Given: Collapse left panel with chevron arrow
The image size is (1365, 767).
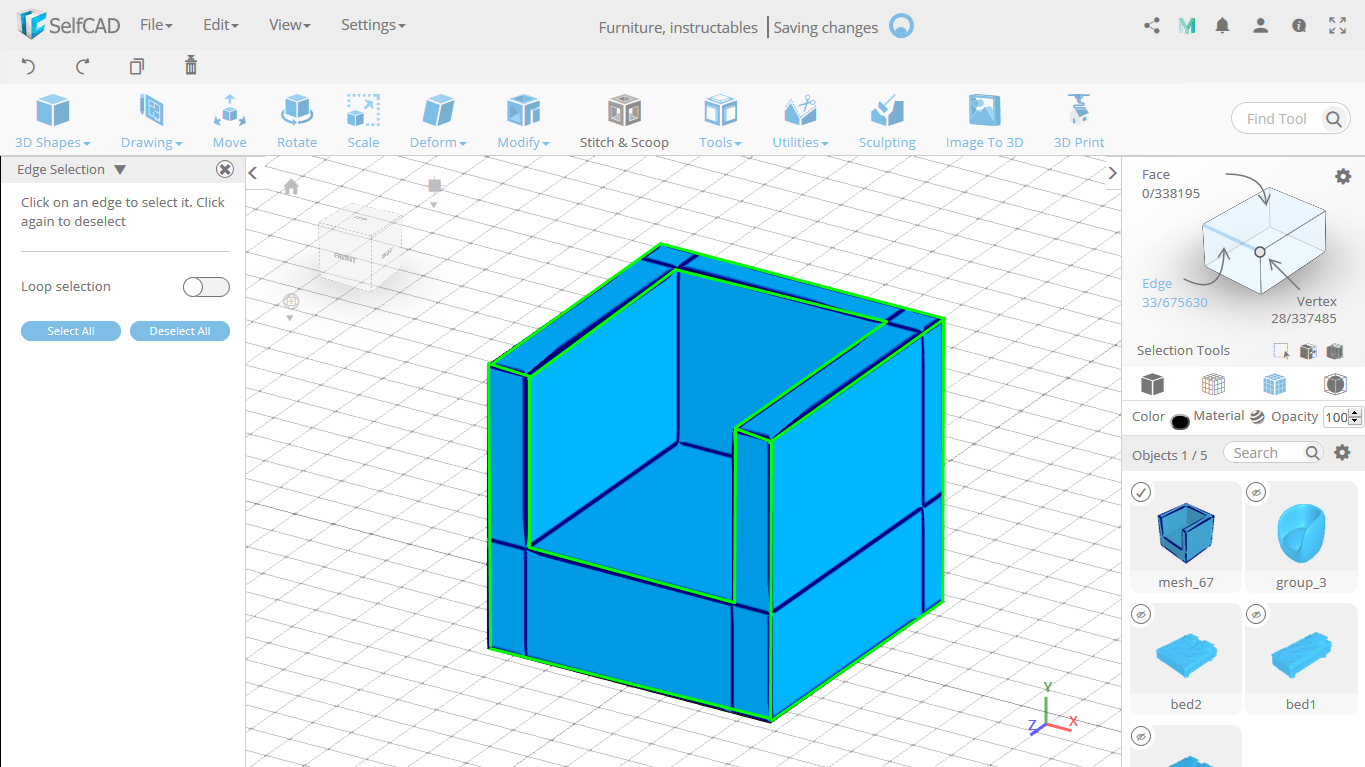Looking at the screenshot, I should click(x=253, y=173).
